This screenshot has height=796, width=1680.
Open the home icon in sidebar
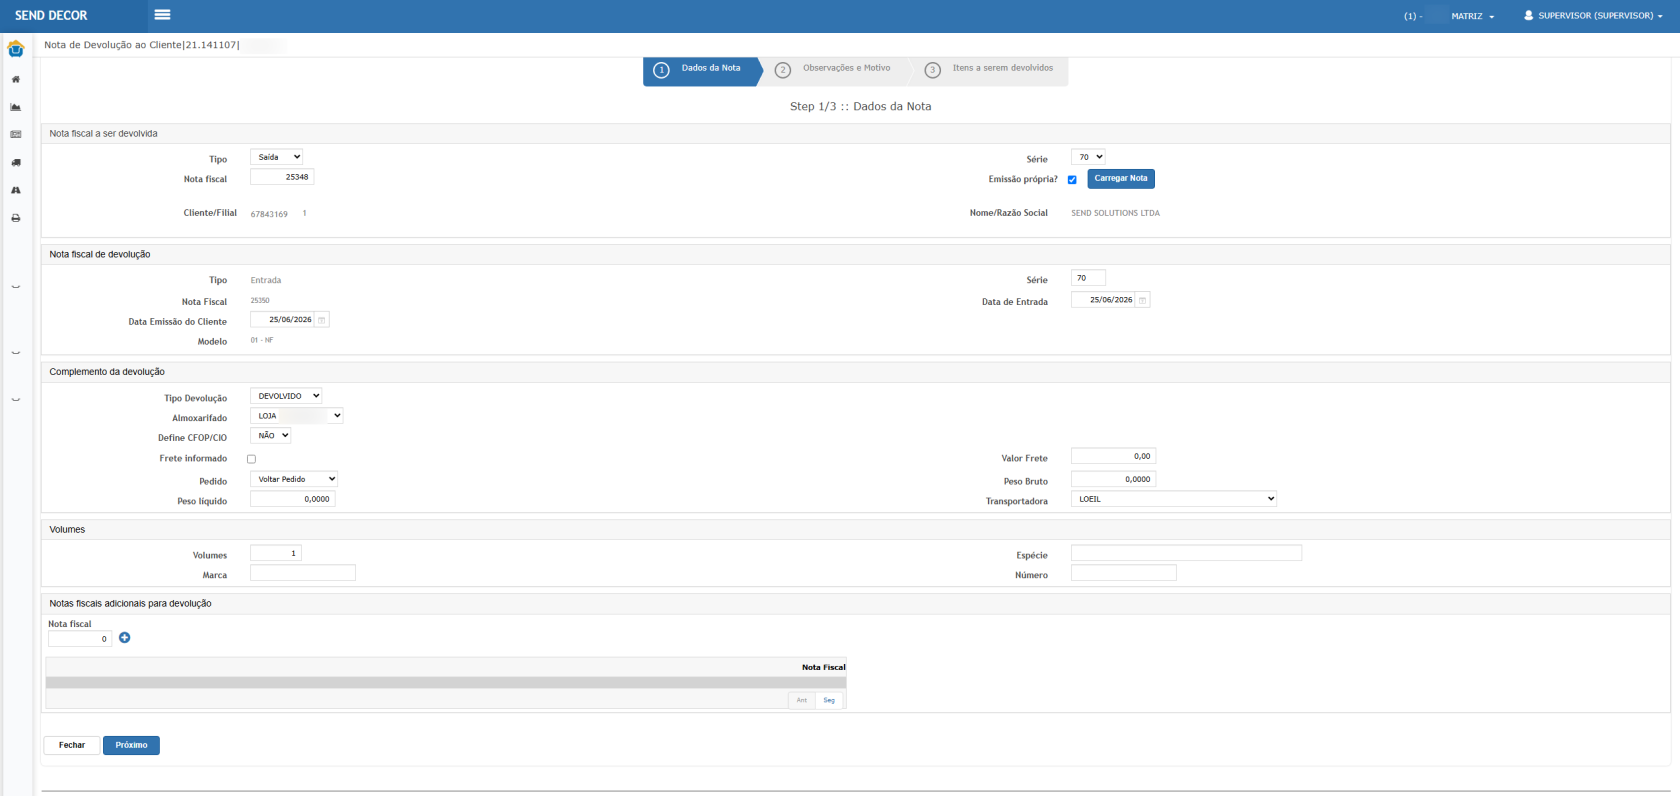(16, 79)
